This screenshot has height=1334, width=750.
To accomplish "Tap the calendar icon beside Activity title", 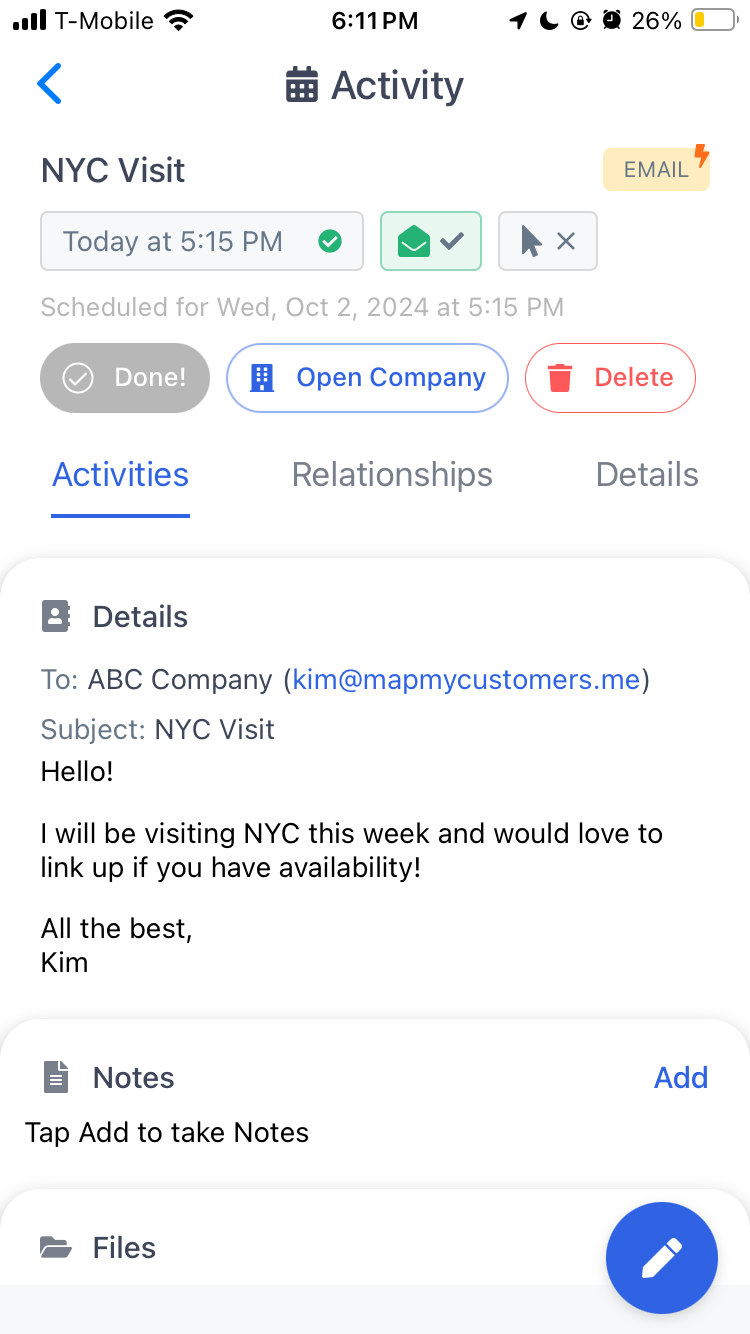I will 301,85.
